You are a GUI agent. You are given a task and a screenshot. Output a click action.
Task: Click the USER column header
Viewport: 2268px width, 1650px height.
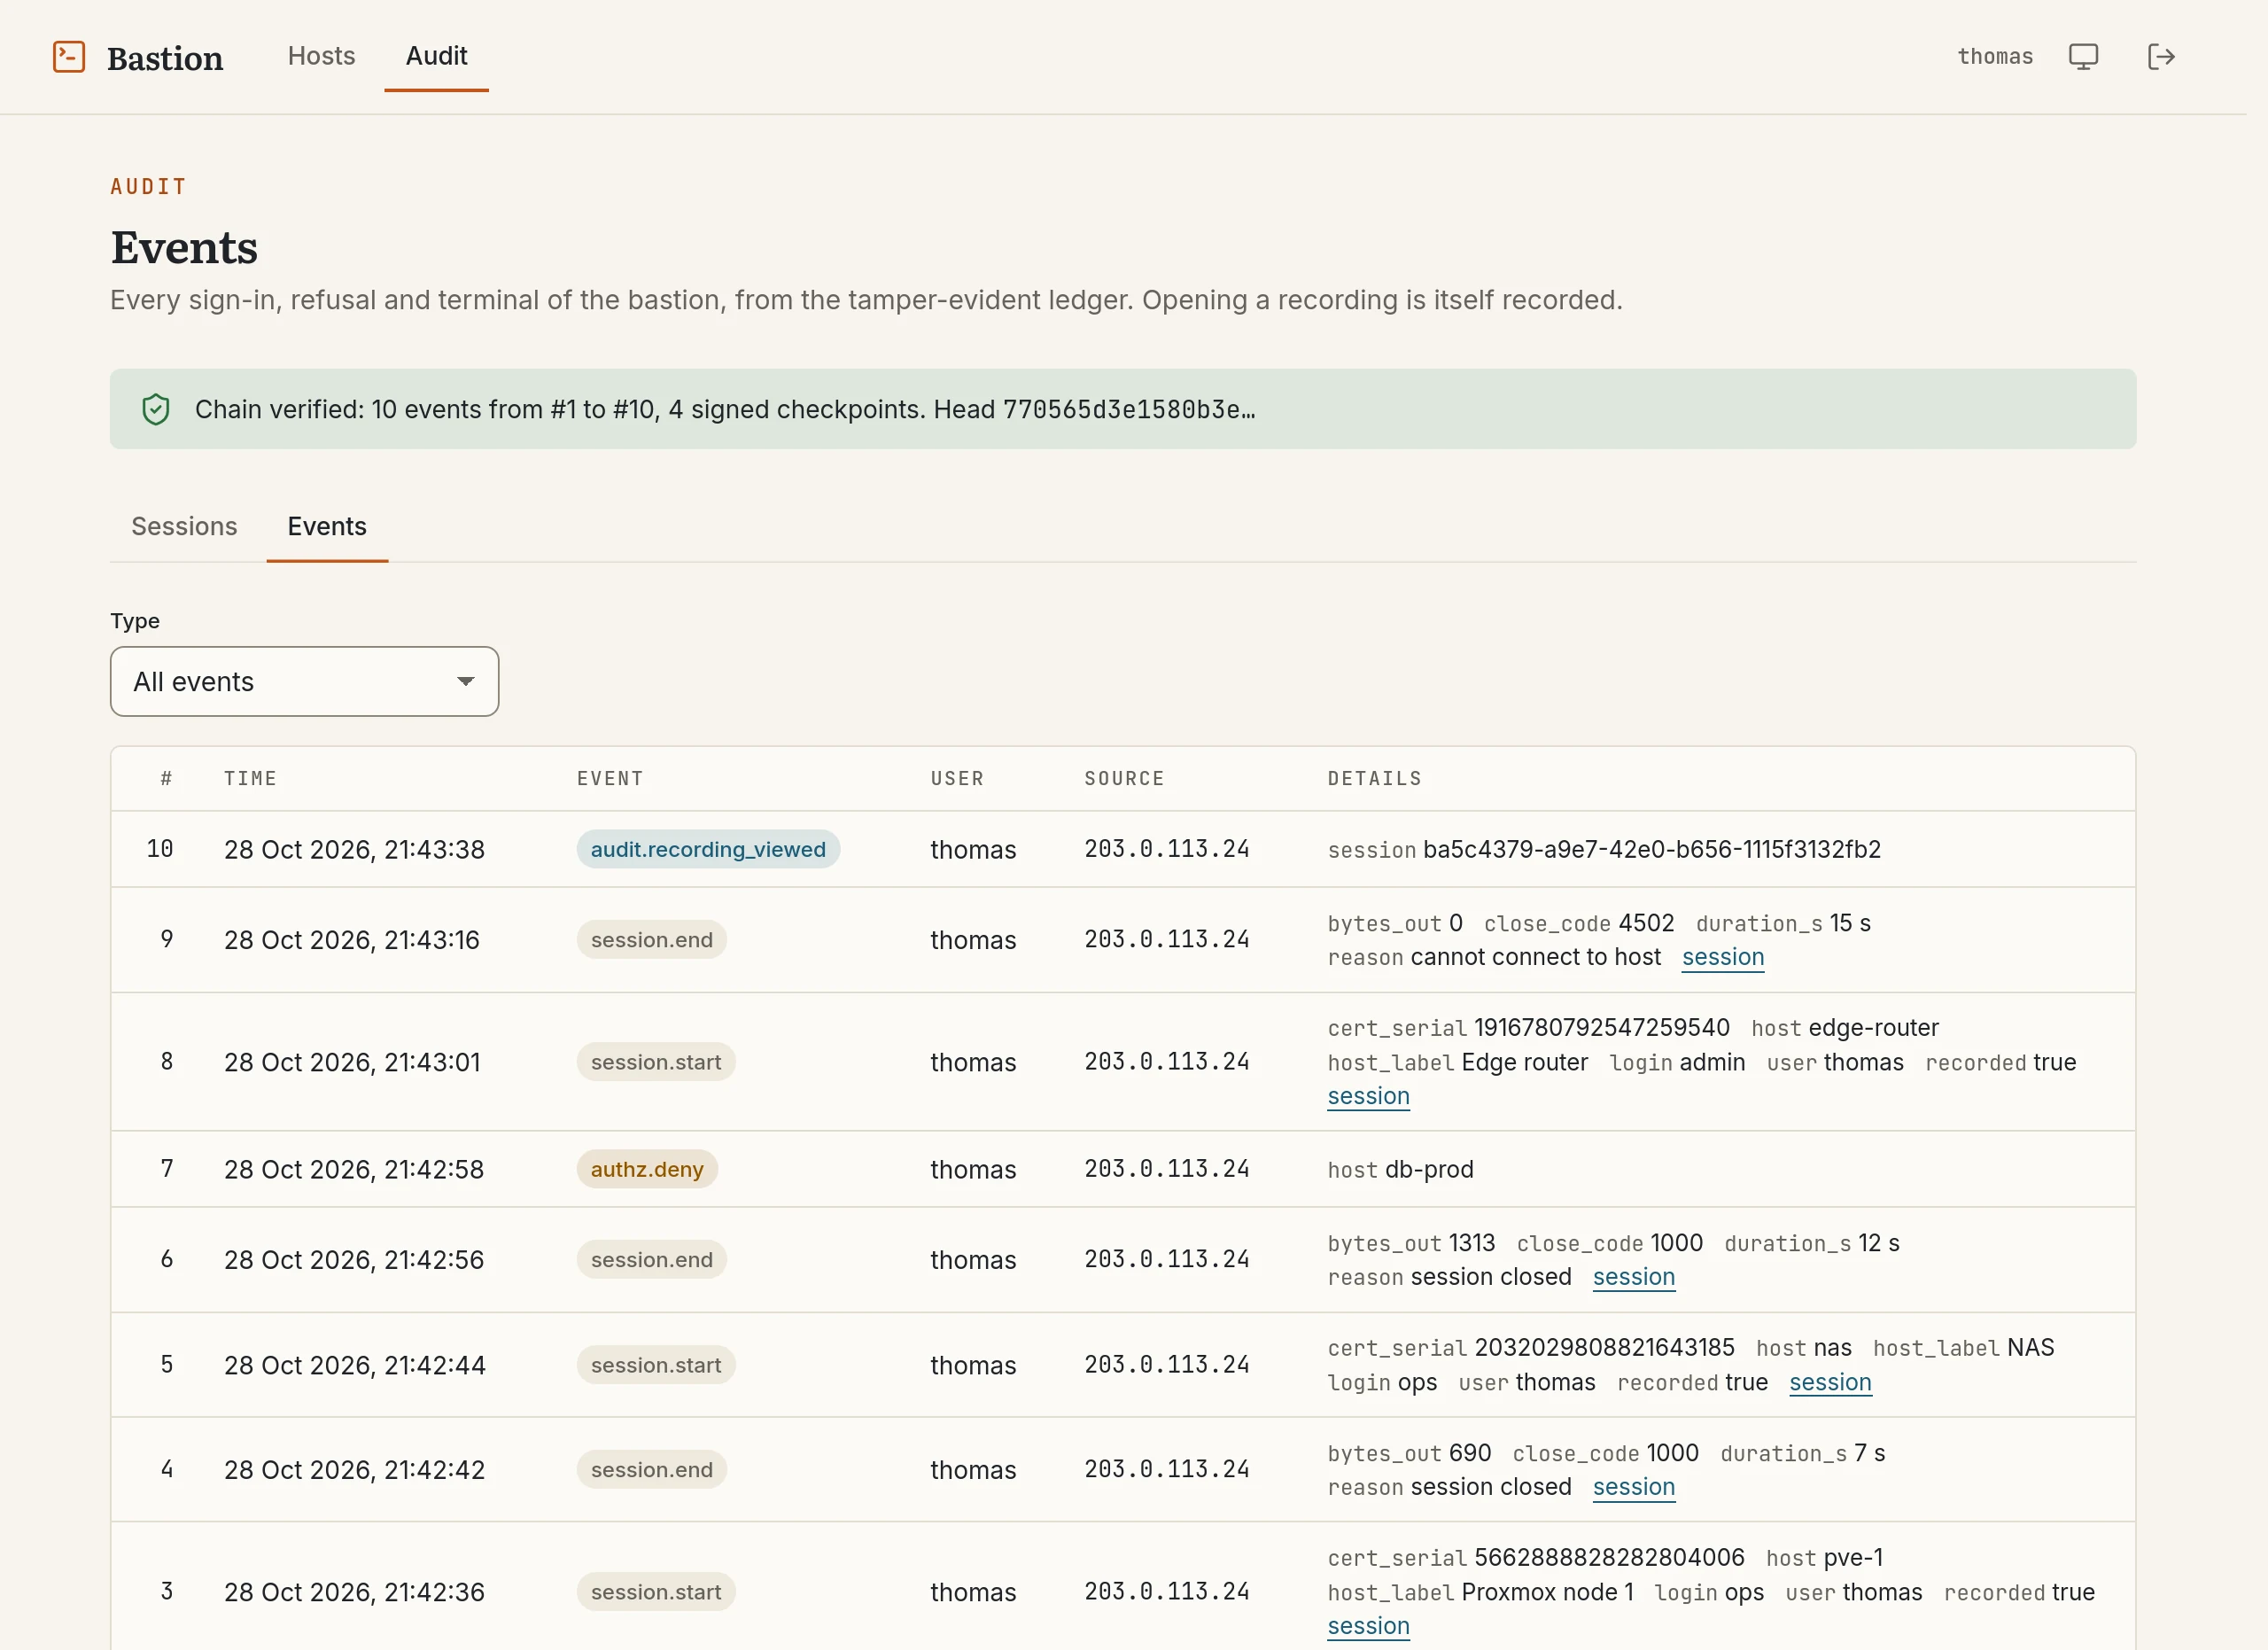coord(957,778)
